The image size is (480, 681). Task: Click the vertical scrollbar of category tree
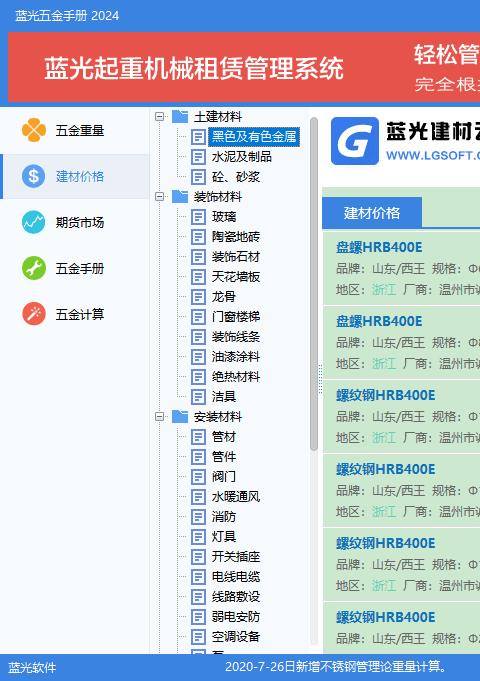(x=314, y=284)
